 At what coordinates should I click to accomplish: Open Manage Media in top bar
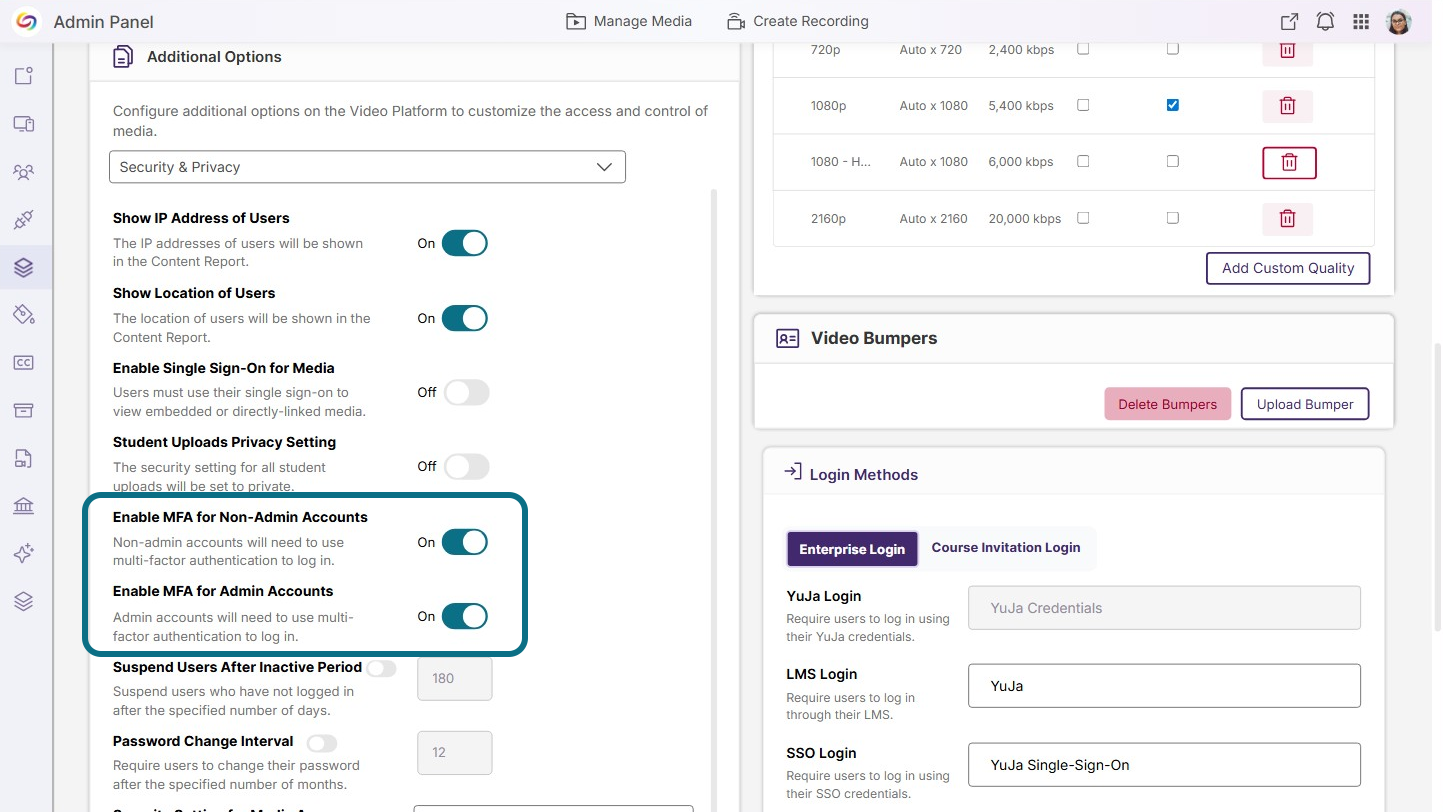tap(629, 21)
